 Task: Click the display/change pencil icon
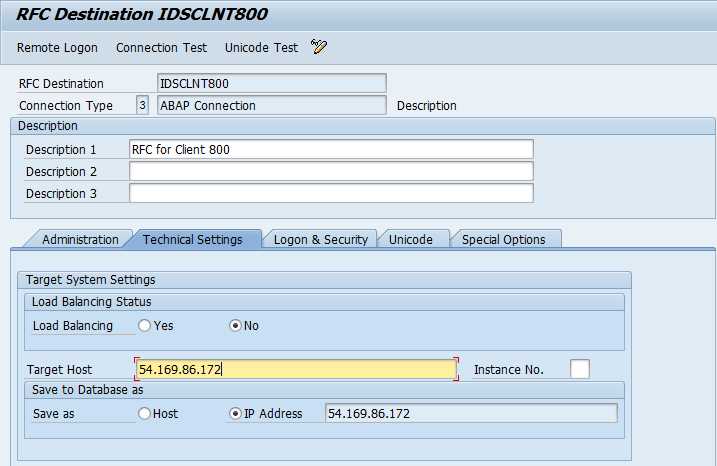point(319,47)
